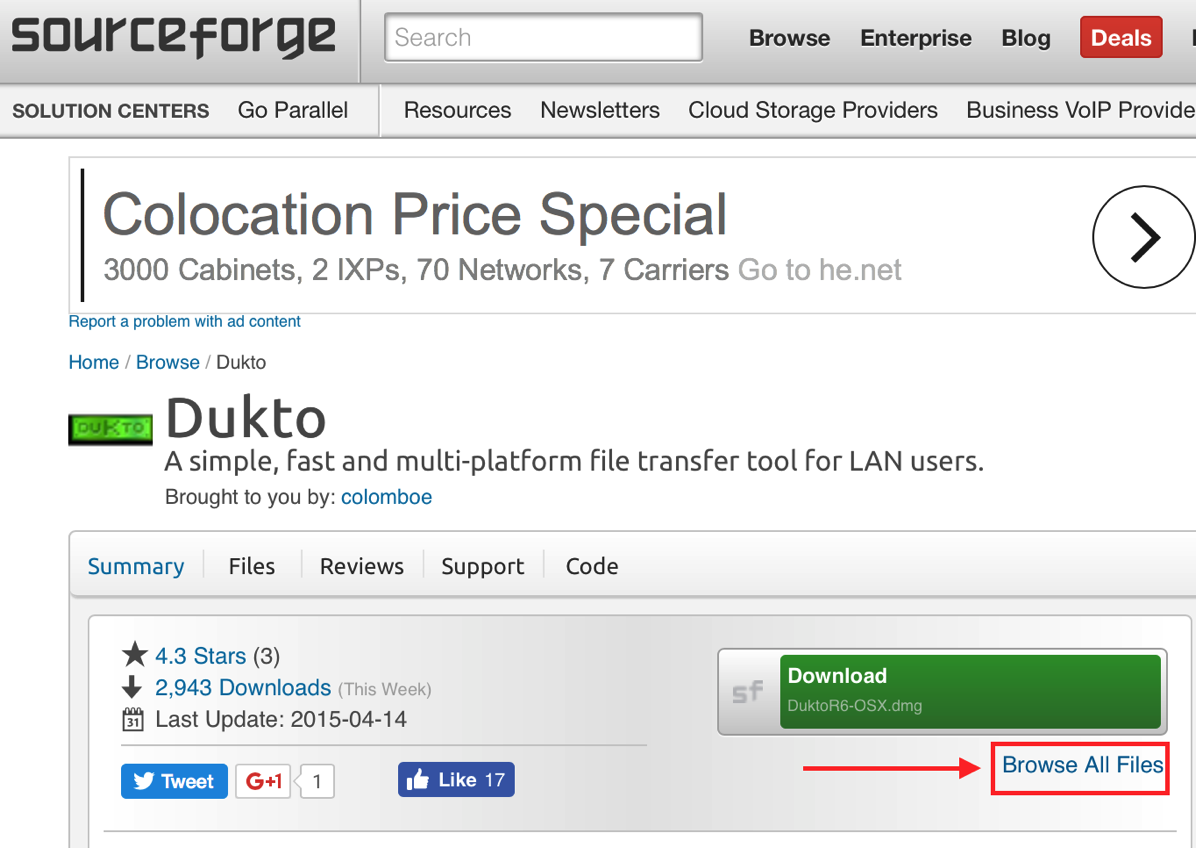Click the calendar icon beside Last Update
The width and height of the screenshot is (1196, 848).
tap(133, 719)
